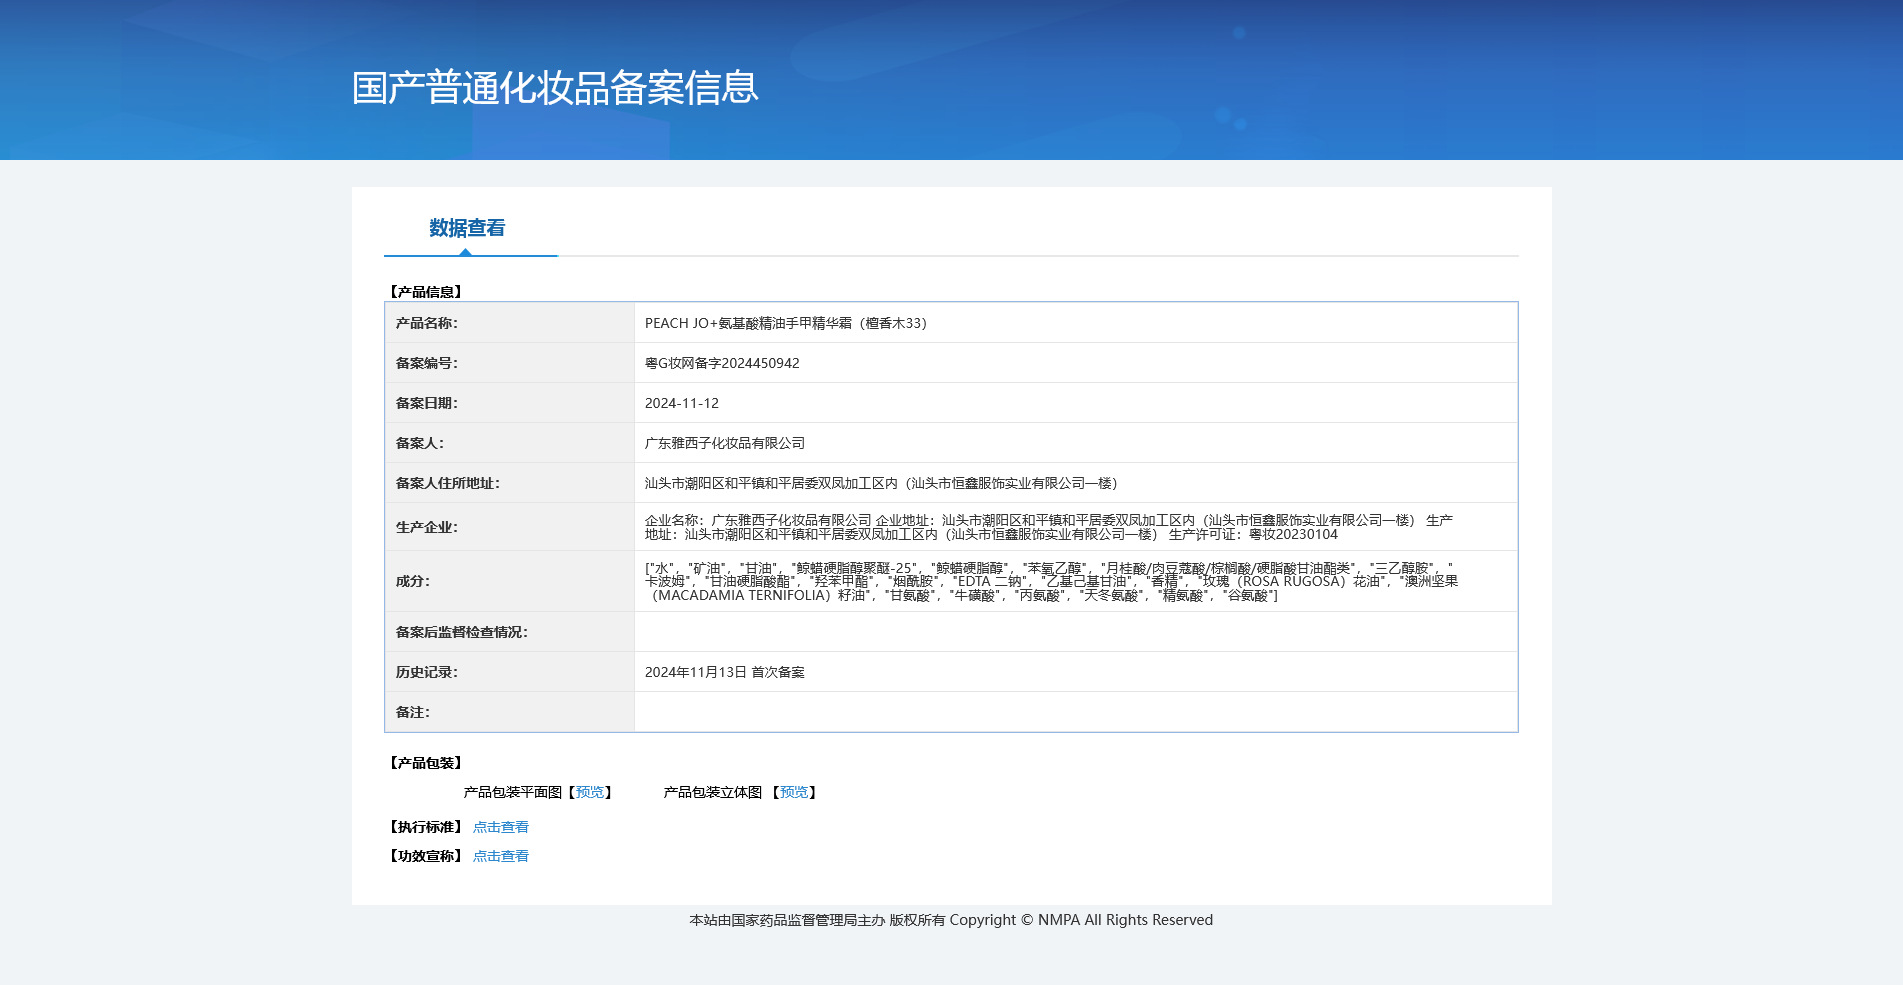This screenshot has height=985, width=1903.
Task: Click the NMPA copyright footer text
Action: pyautogui.click(x=950, y=920)
